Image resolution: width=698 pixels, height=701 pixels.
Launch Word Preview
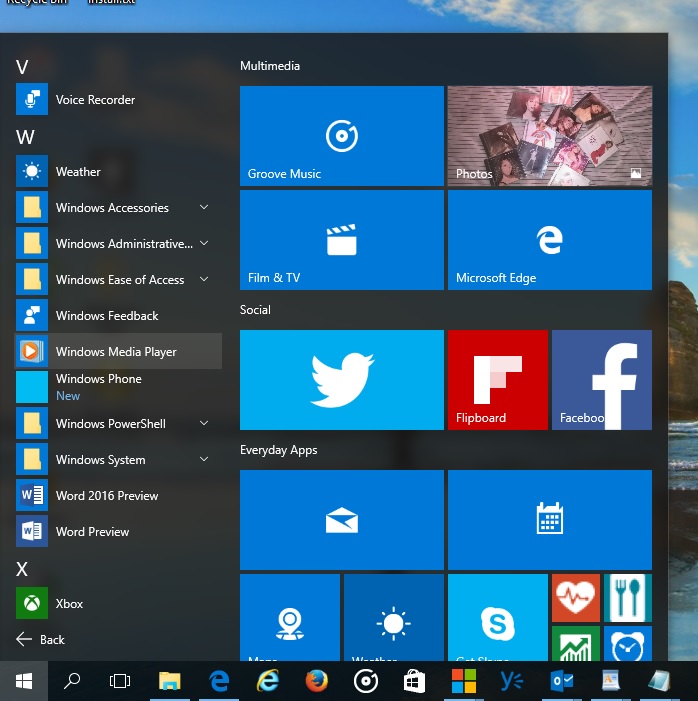tap(118, 532)
